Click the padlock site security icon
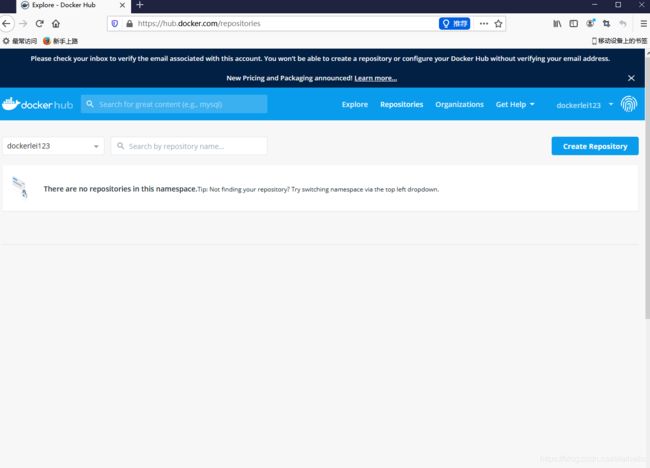650x468 pixels. tap(129, 24)
